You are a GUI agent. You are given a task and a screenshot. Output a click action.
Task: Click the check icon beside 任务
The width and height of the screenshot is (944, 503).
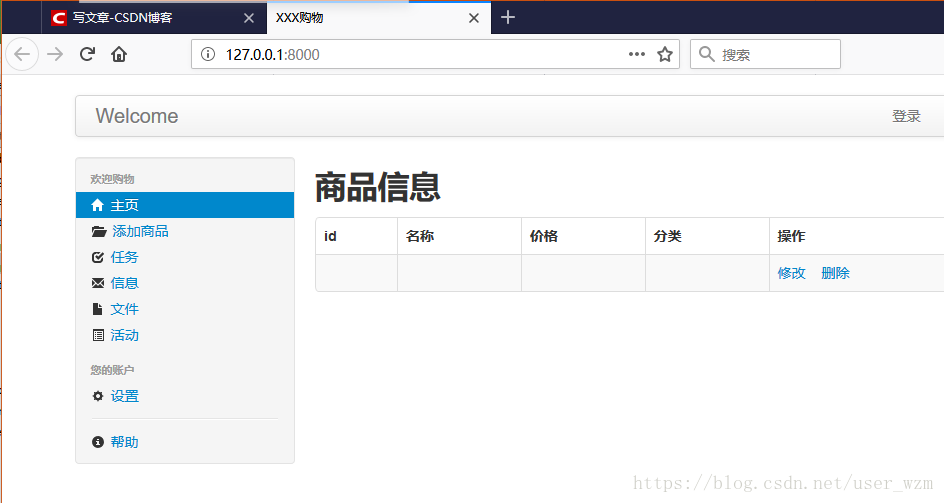[98, 257]
